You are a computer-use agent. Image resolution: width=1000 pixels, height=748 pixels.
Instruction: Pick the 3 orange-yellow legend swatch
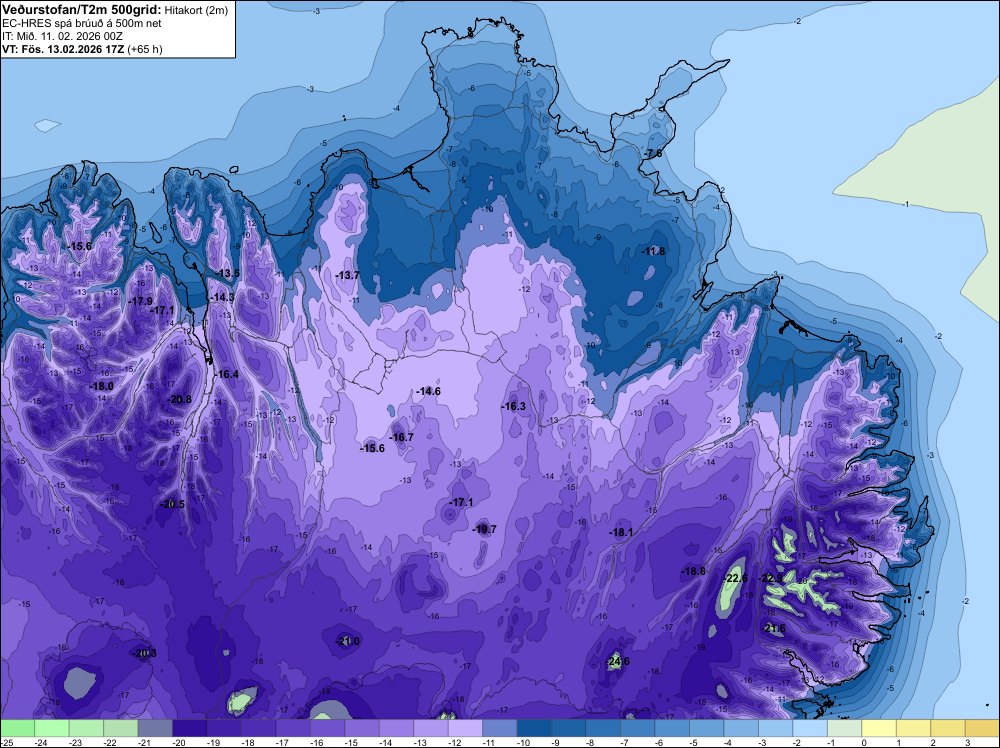point(982,728)
